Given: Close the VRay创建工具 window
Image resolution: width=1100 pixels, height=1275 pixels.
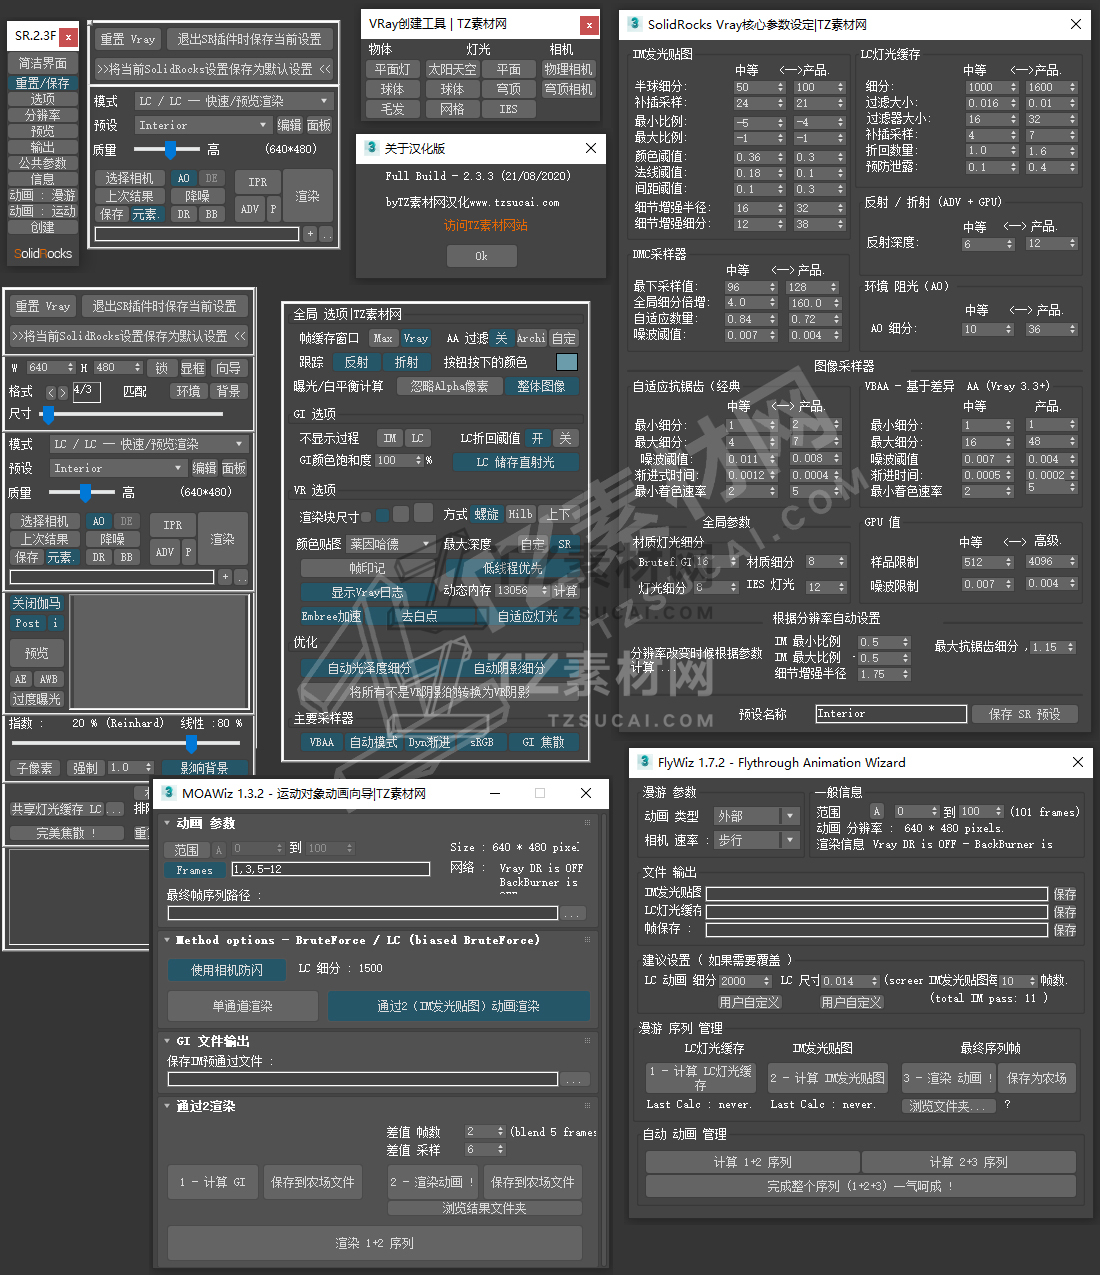Looking at the screenshot, I should tap(590, 25).
